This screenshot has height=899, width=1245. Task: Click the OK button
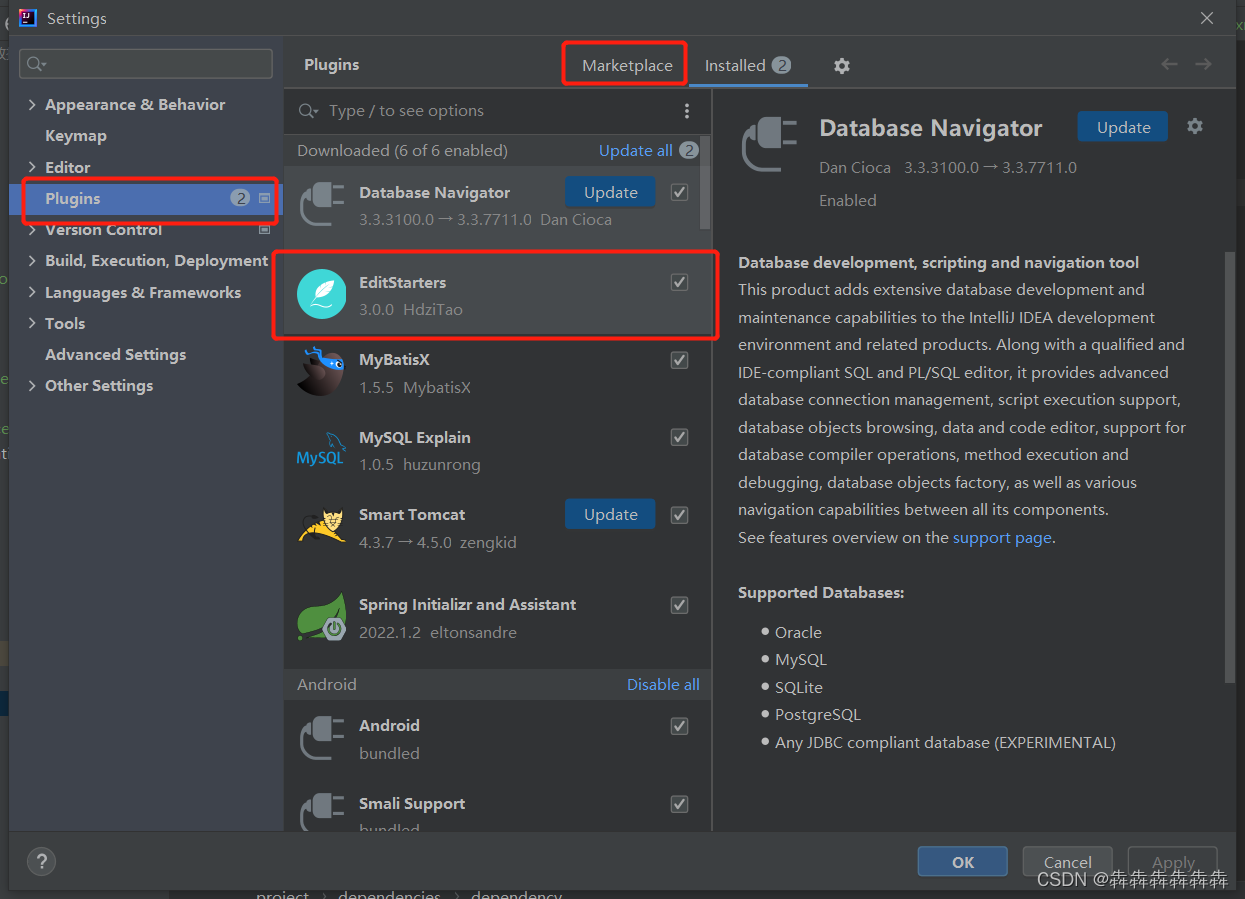coord(963,862)
